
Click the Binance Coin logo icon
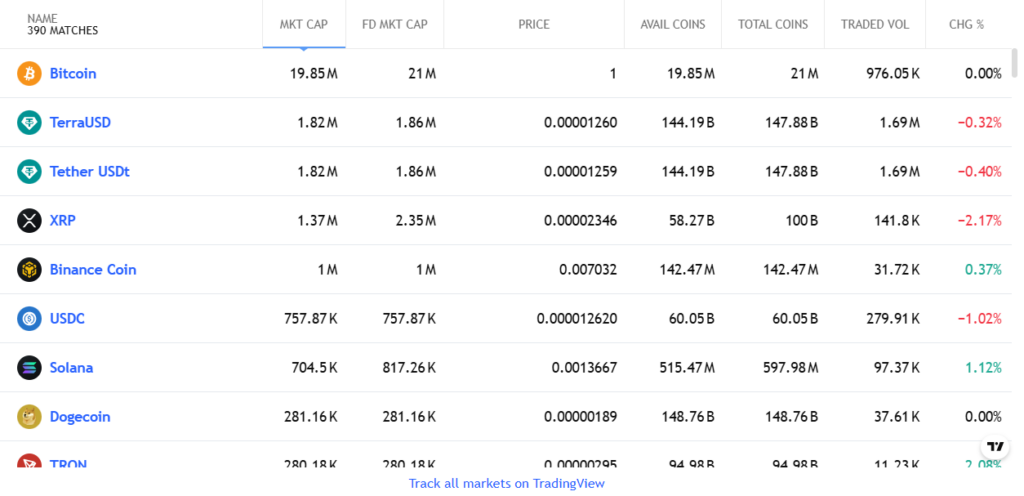point(29,269)
